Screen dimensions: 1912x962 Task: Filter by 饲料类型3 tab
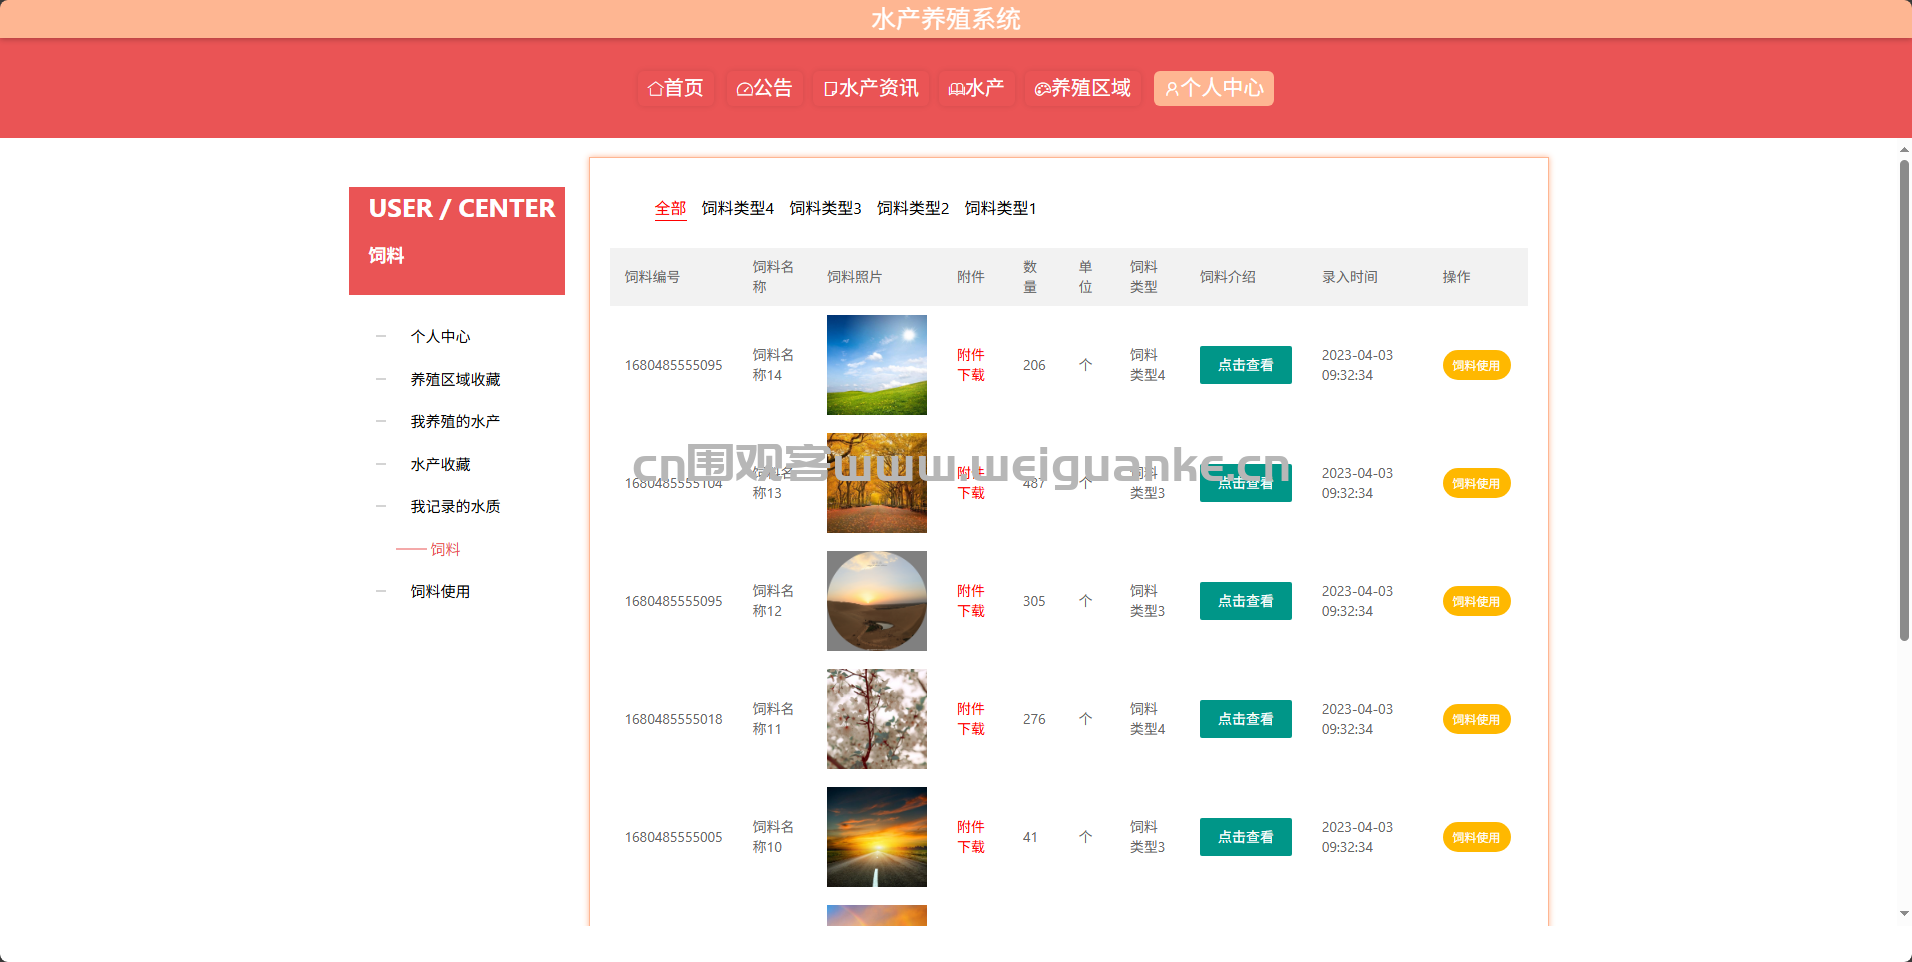(826, 208)
